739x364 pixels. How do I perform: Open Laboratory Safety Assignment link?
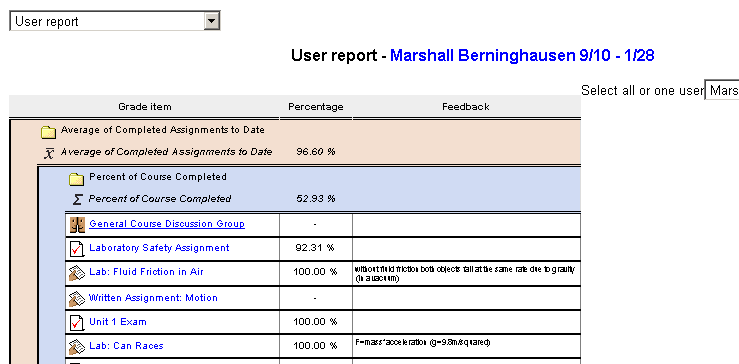click(159, 248)
